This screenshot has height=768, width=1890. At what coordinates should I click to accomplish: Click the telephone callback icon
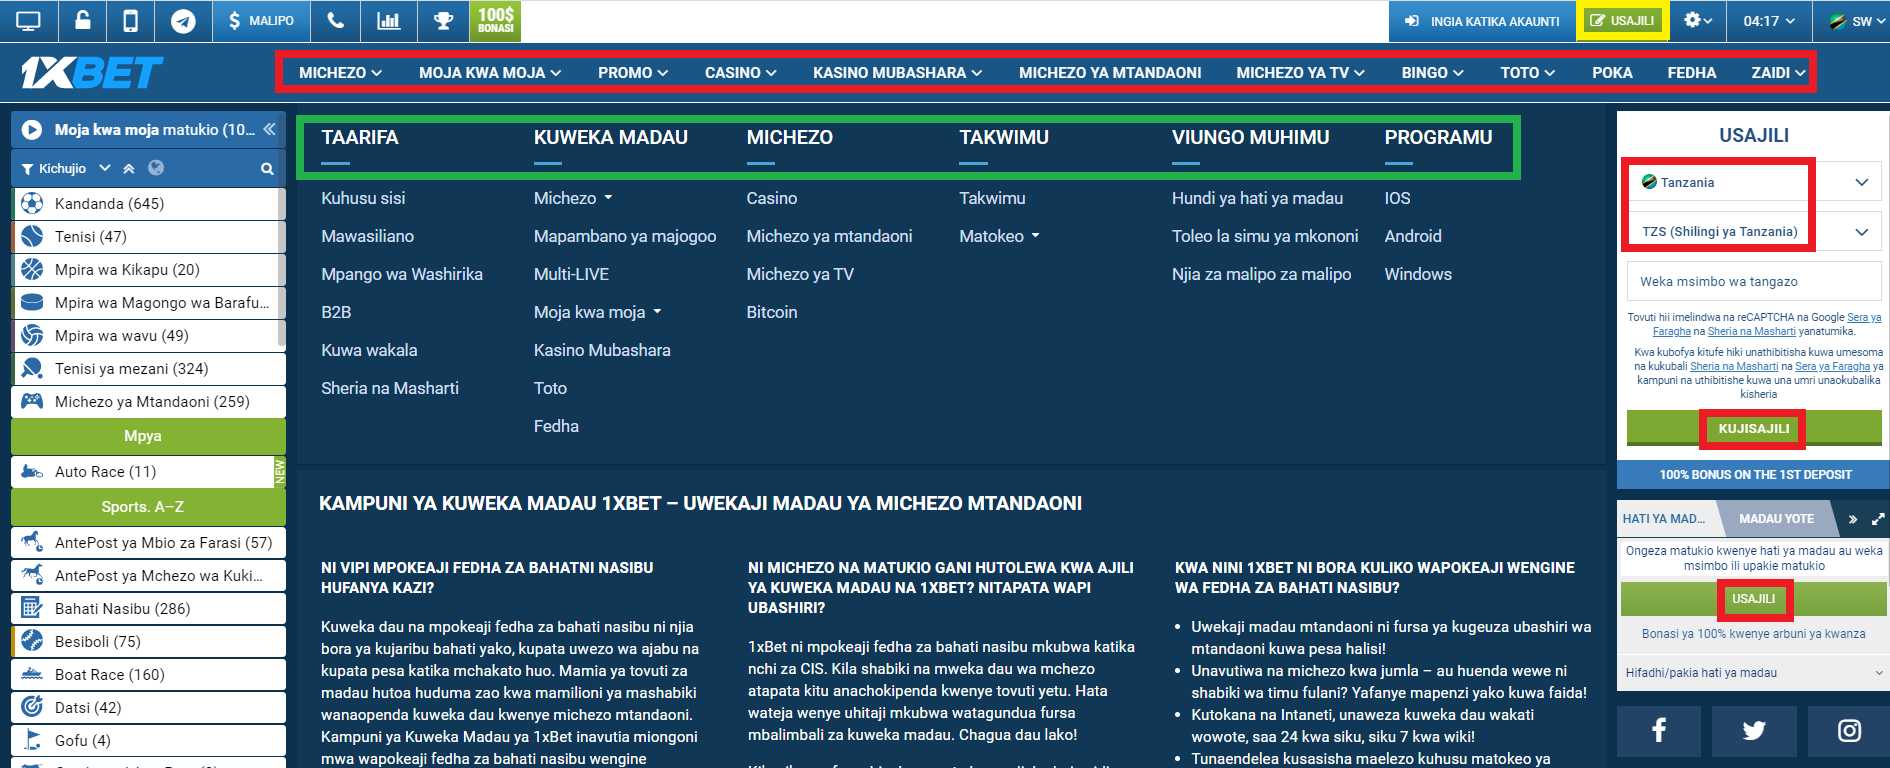[336, 21]
